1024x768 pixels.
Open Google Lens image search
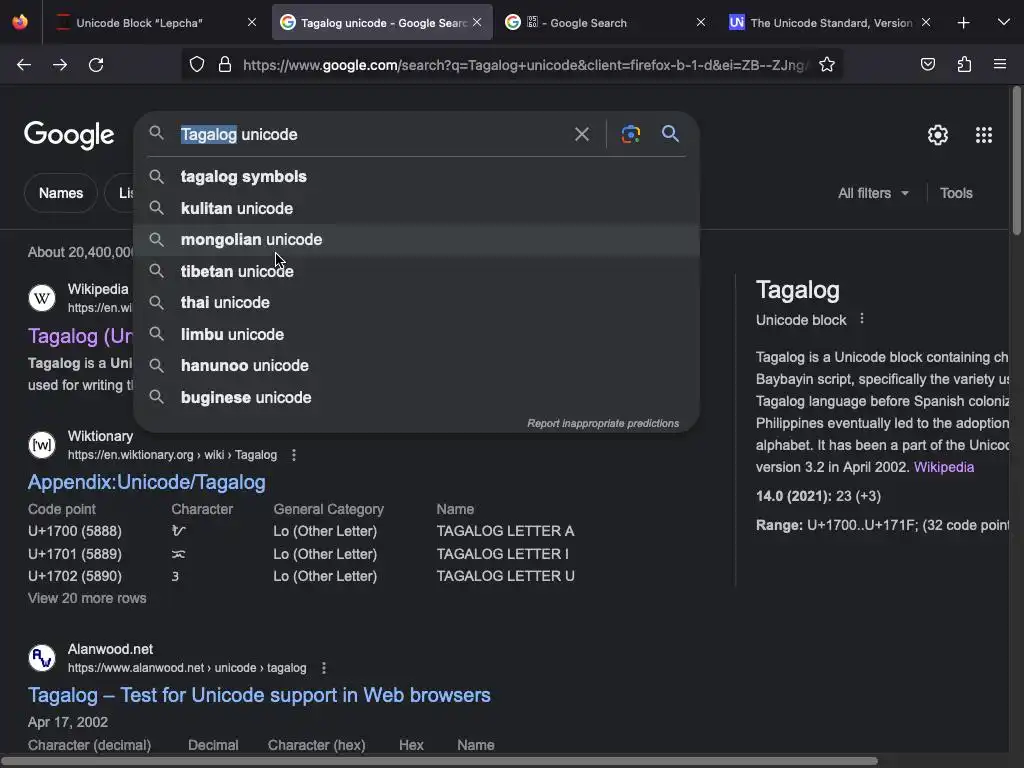(x=630, y=135)
